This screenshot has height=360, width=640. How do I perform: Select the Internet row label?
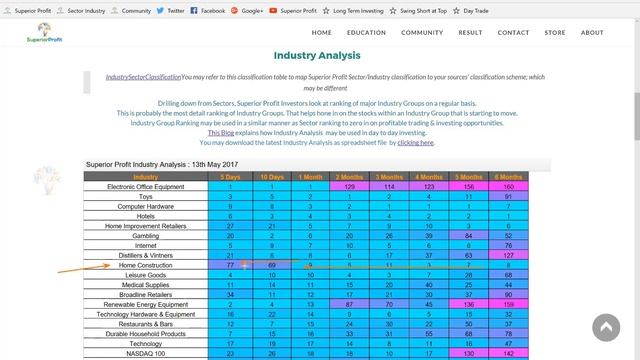(x=146, y=245)
